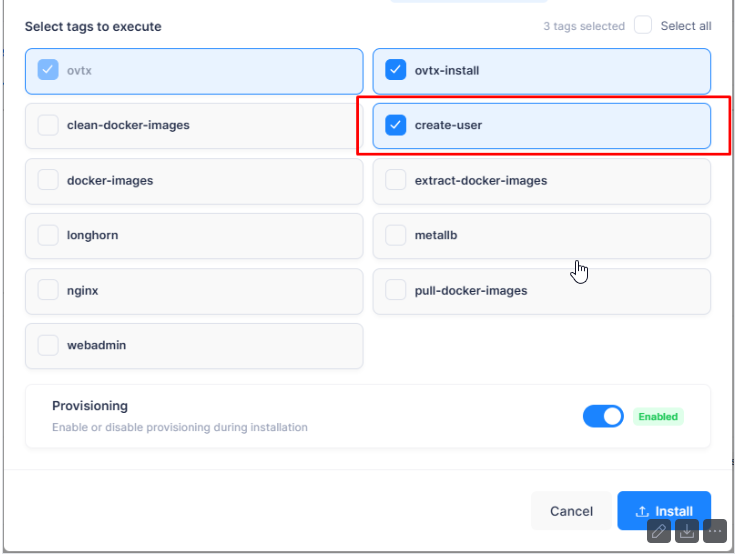Check the webadmin tag checkbox
Viewport: 742px width, 560px height.
point(48,346)
